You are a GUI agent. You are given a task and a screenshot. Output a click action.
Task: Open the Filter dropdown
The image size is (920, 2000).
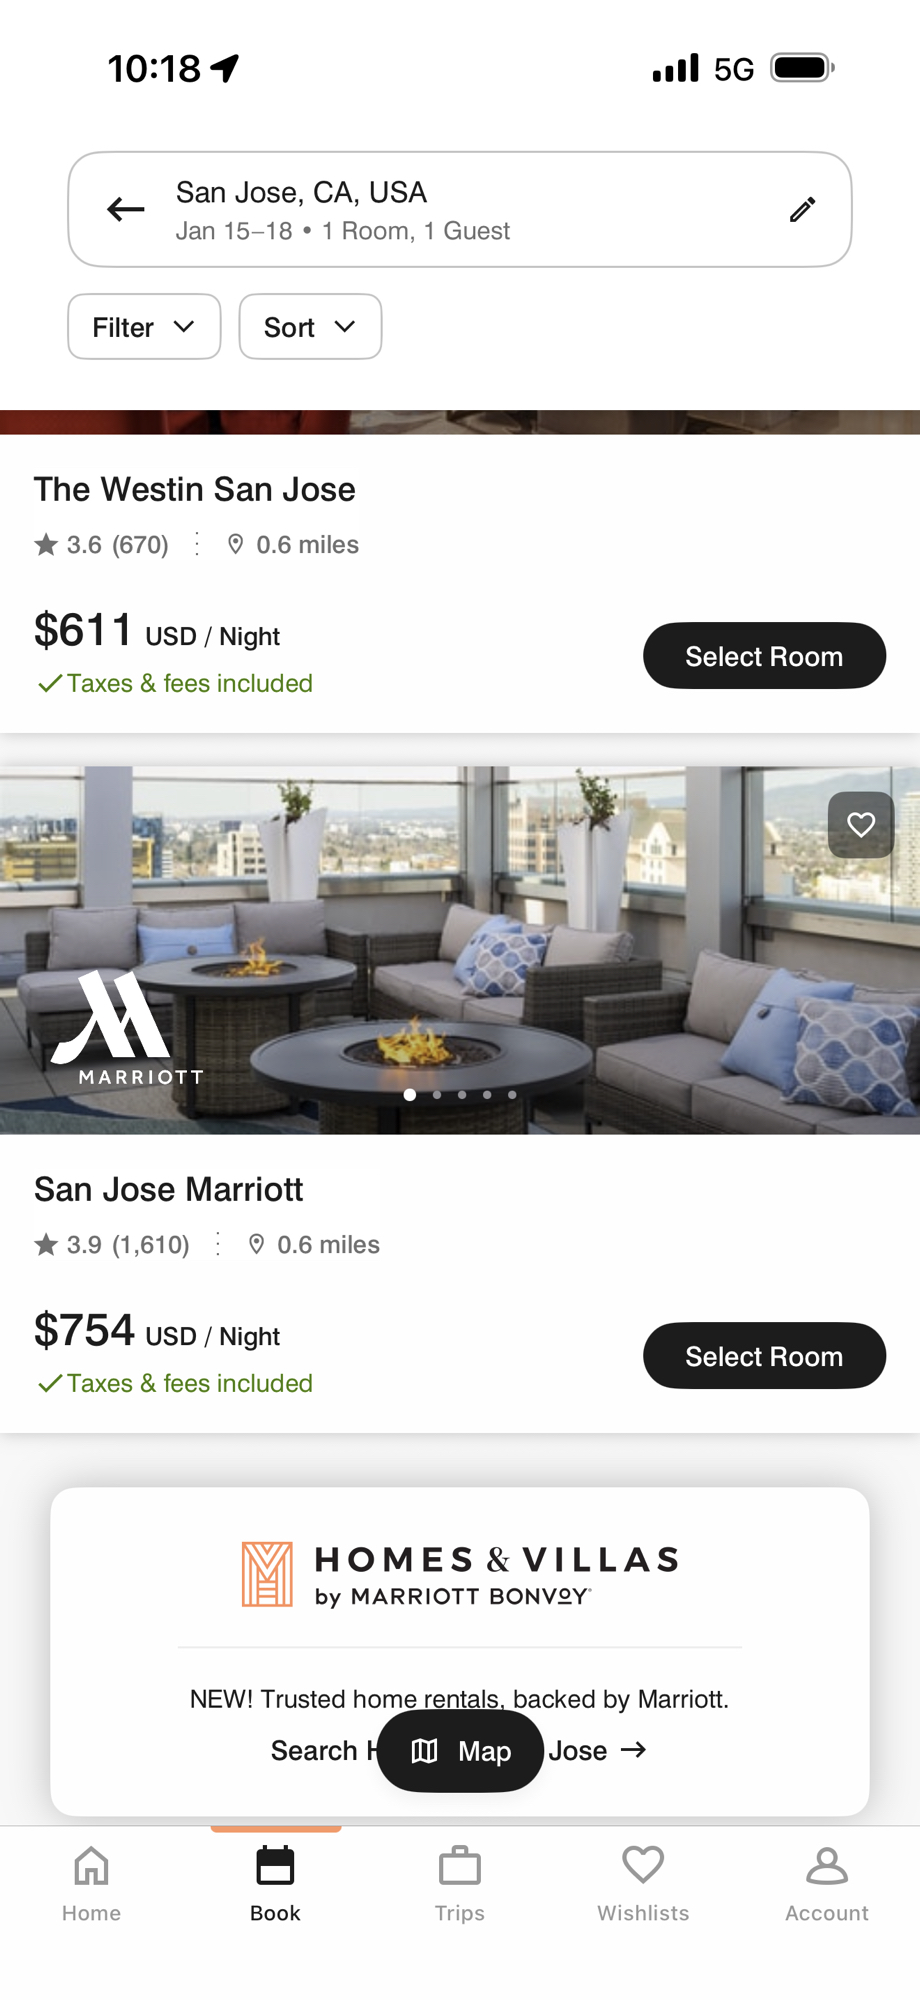tap(144, 327)
